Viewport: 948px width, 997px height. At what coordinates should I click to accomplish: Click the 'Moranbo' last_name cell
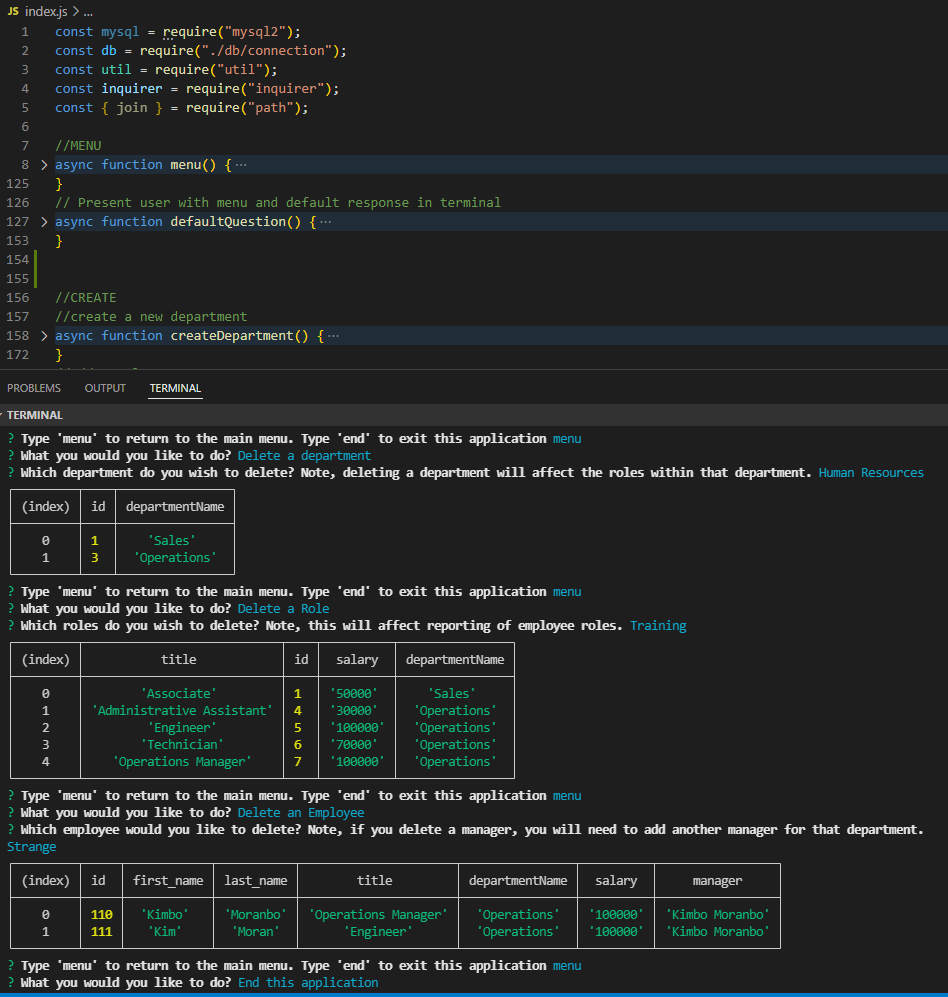point(256,914)
